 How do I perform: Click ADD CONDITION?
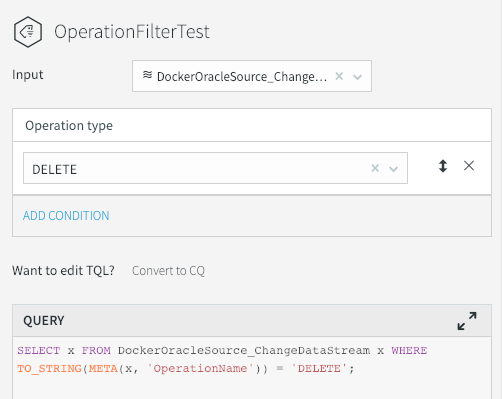click(66, 216)
